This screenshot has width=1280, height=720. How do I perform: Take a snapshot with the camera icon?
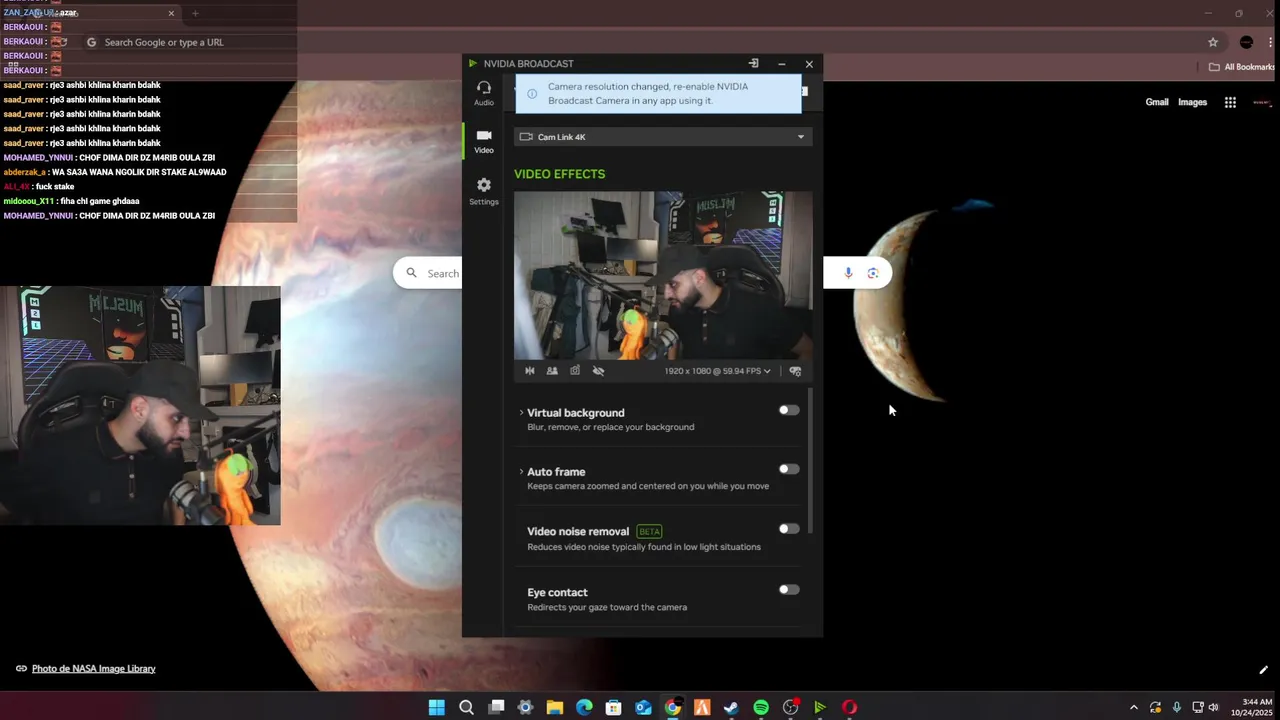[575, 371]
